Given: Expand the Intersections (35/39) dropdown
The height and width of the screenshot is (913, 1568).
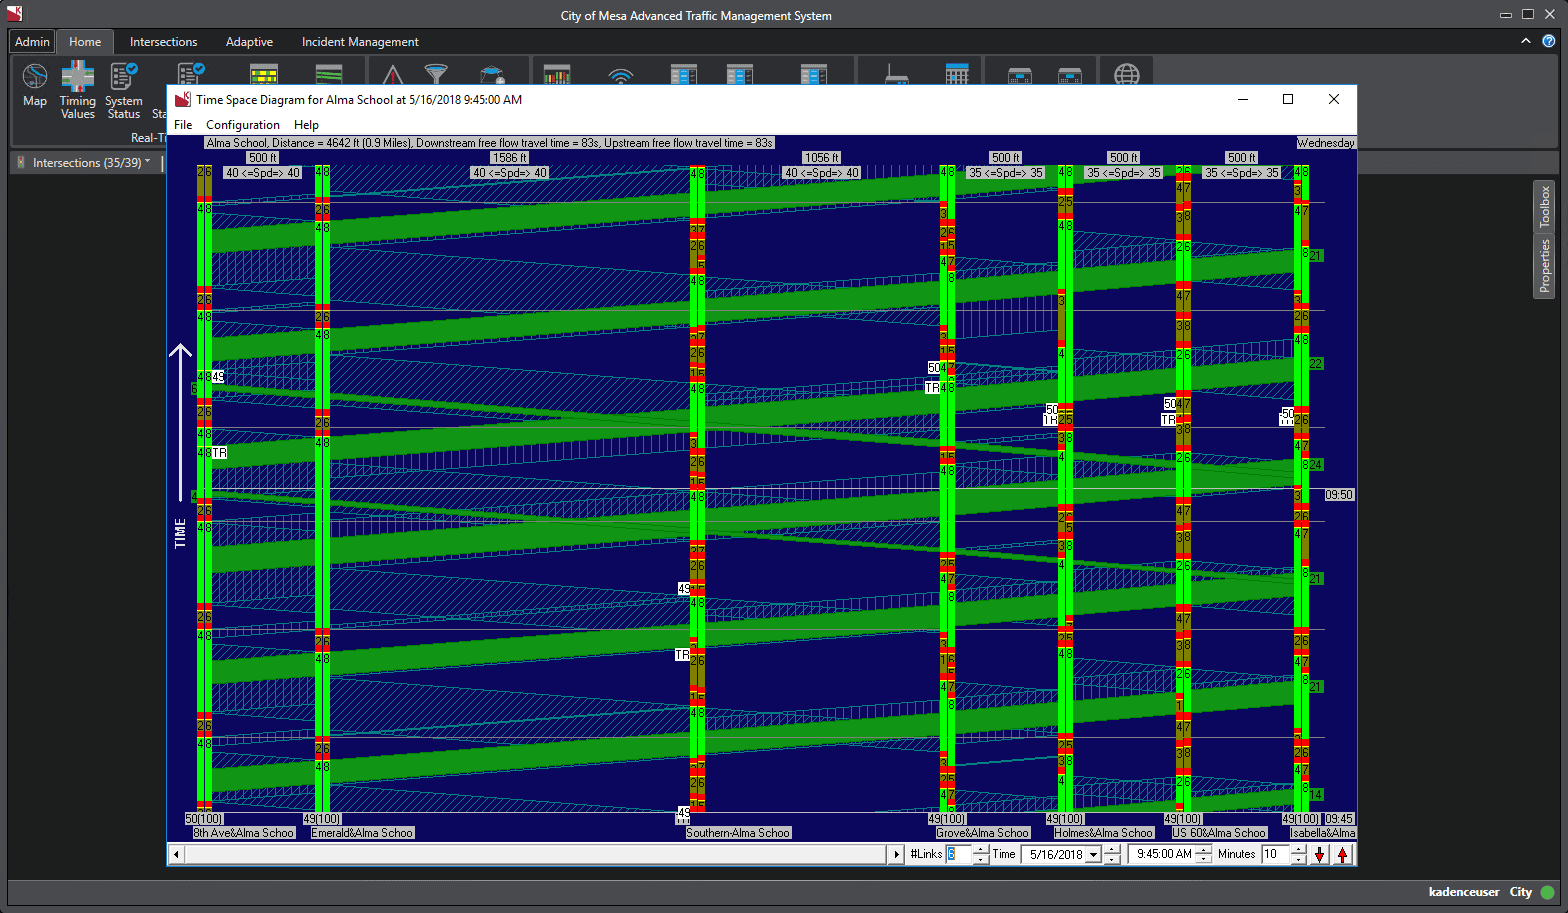Looking at the screenshot, I should coord(148,162).
